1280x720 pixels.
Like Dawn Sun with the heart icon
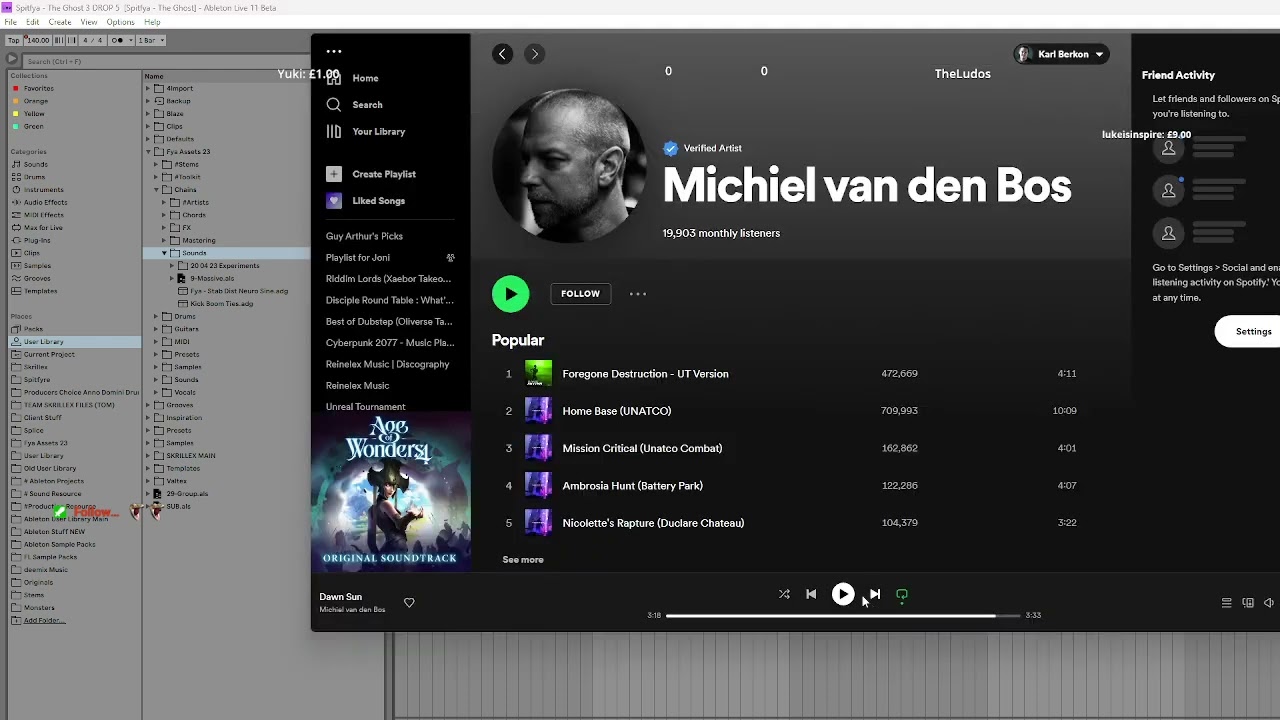(x=409, y=602)
